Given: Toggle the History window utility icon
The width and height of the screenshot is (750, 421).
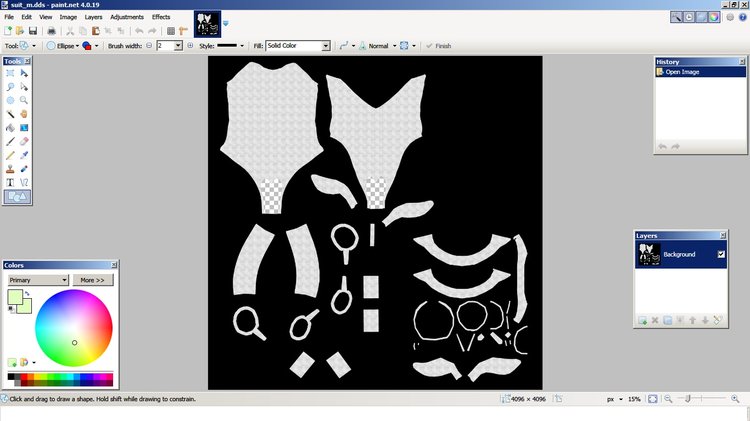Looking at the screenshot, I should 689,17.
